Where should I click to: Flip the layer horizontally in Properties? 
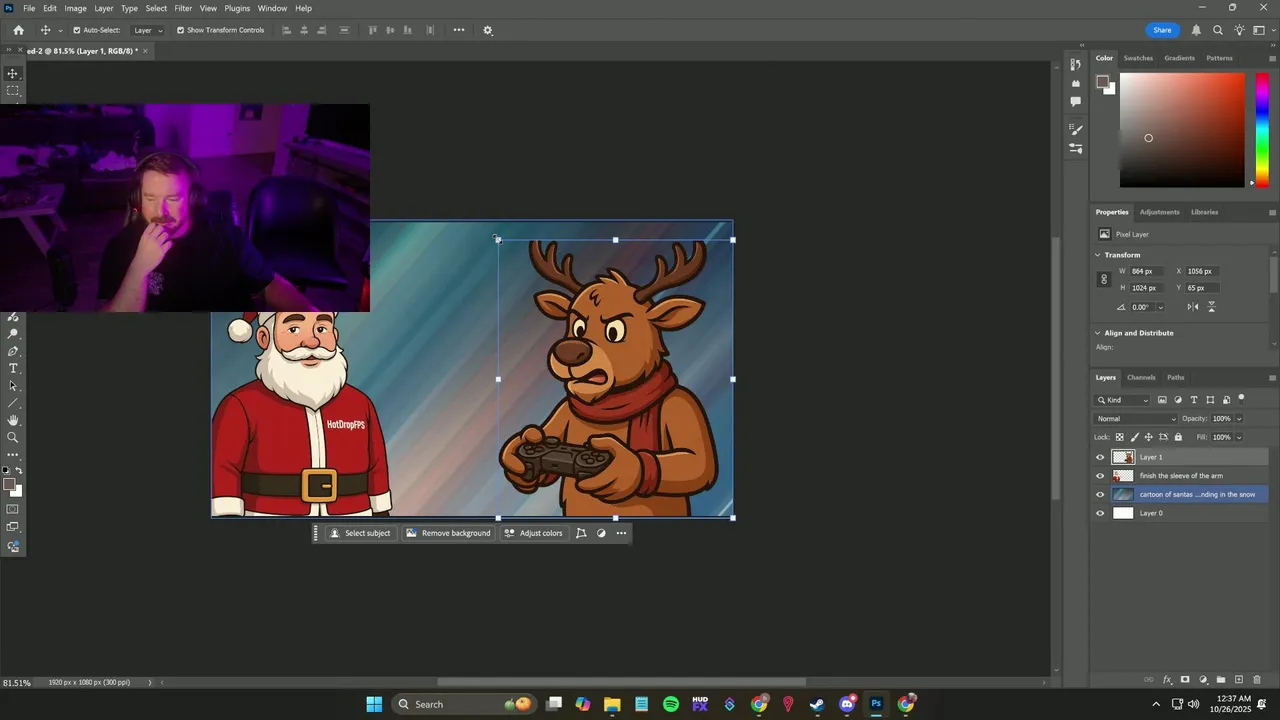1193,307
